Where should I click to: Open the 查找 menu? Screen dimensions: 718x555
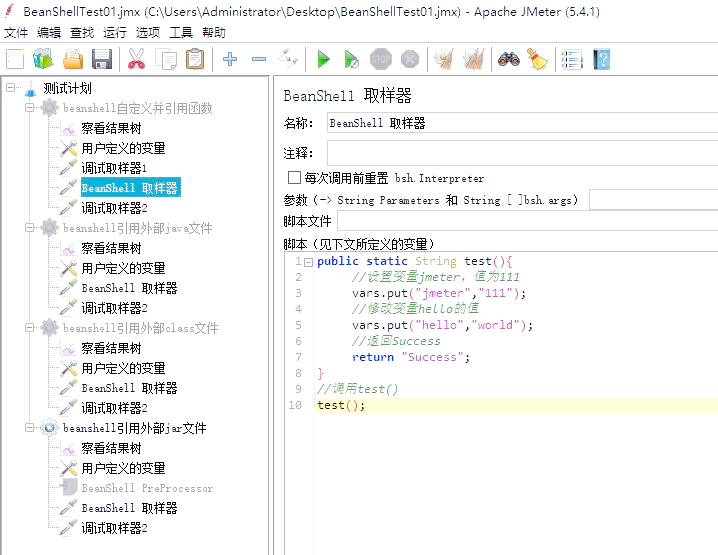[x=82, y=33]
